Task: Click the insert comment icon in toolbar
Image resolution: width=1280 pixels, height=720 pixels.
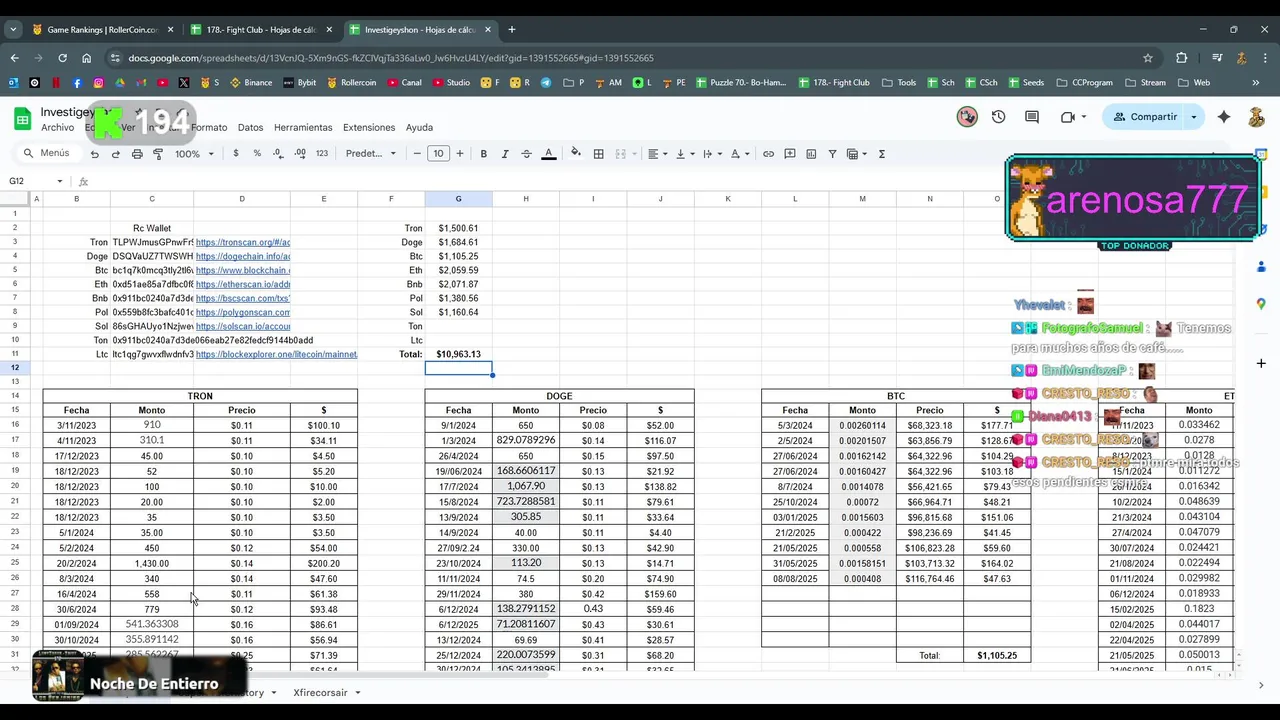Action: [790, 154]
